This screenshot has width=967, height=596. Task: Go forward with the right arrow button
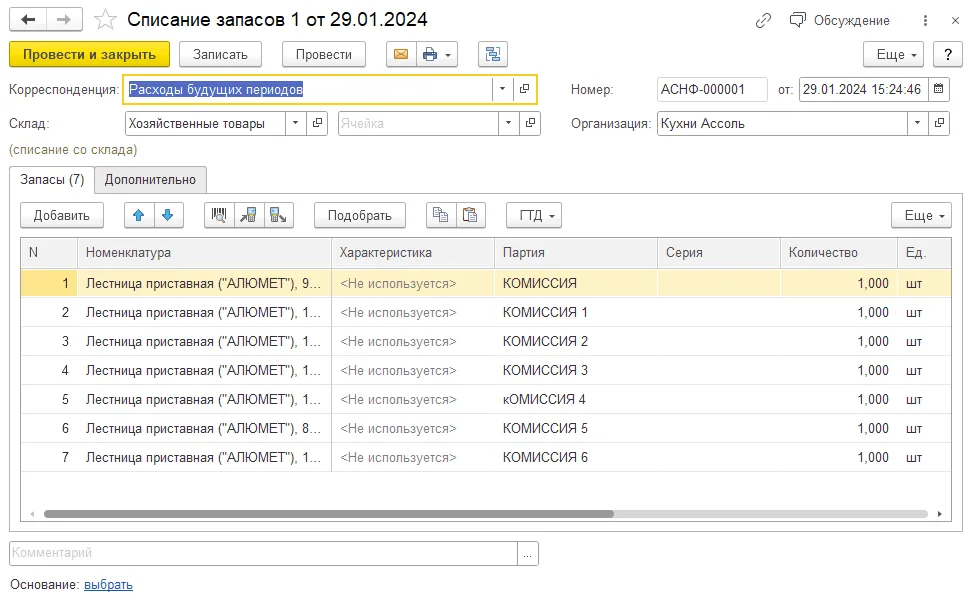pyautogui.click(x=64, y=20)
